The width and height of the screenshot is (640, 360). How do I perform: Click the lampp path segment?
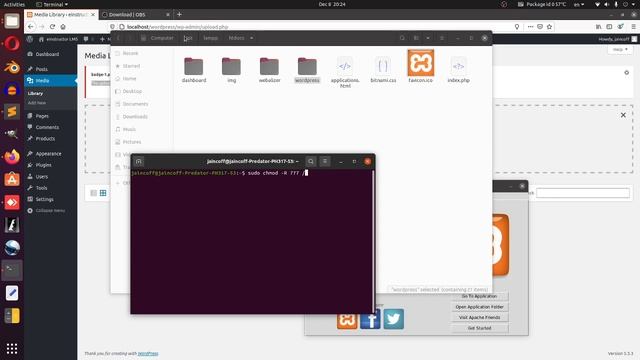211,38
